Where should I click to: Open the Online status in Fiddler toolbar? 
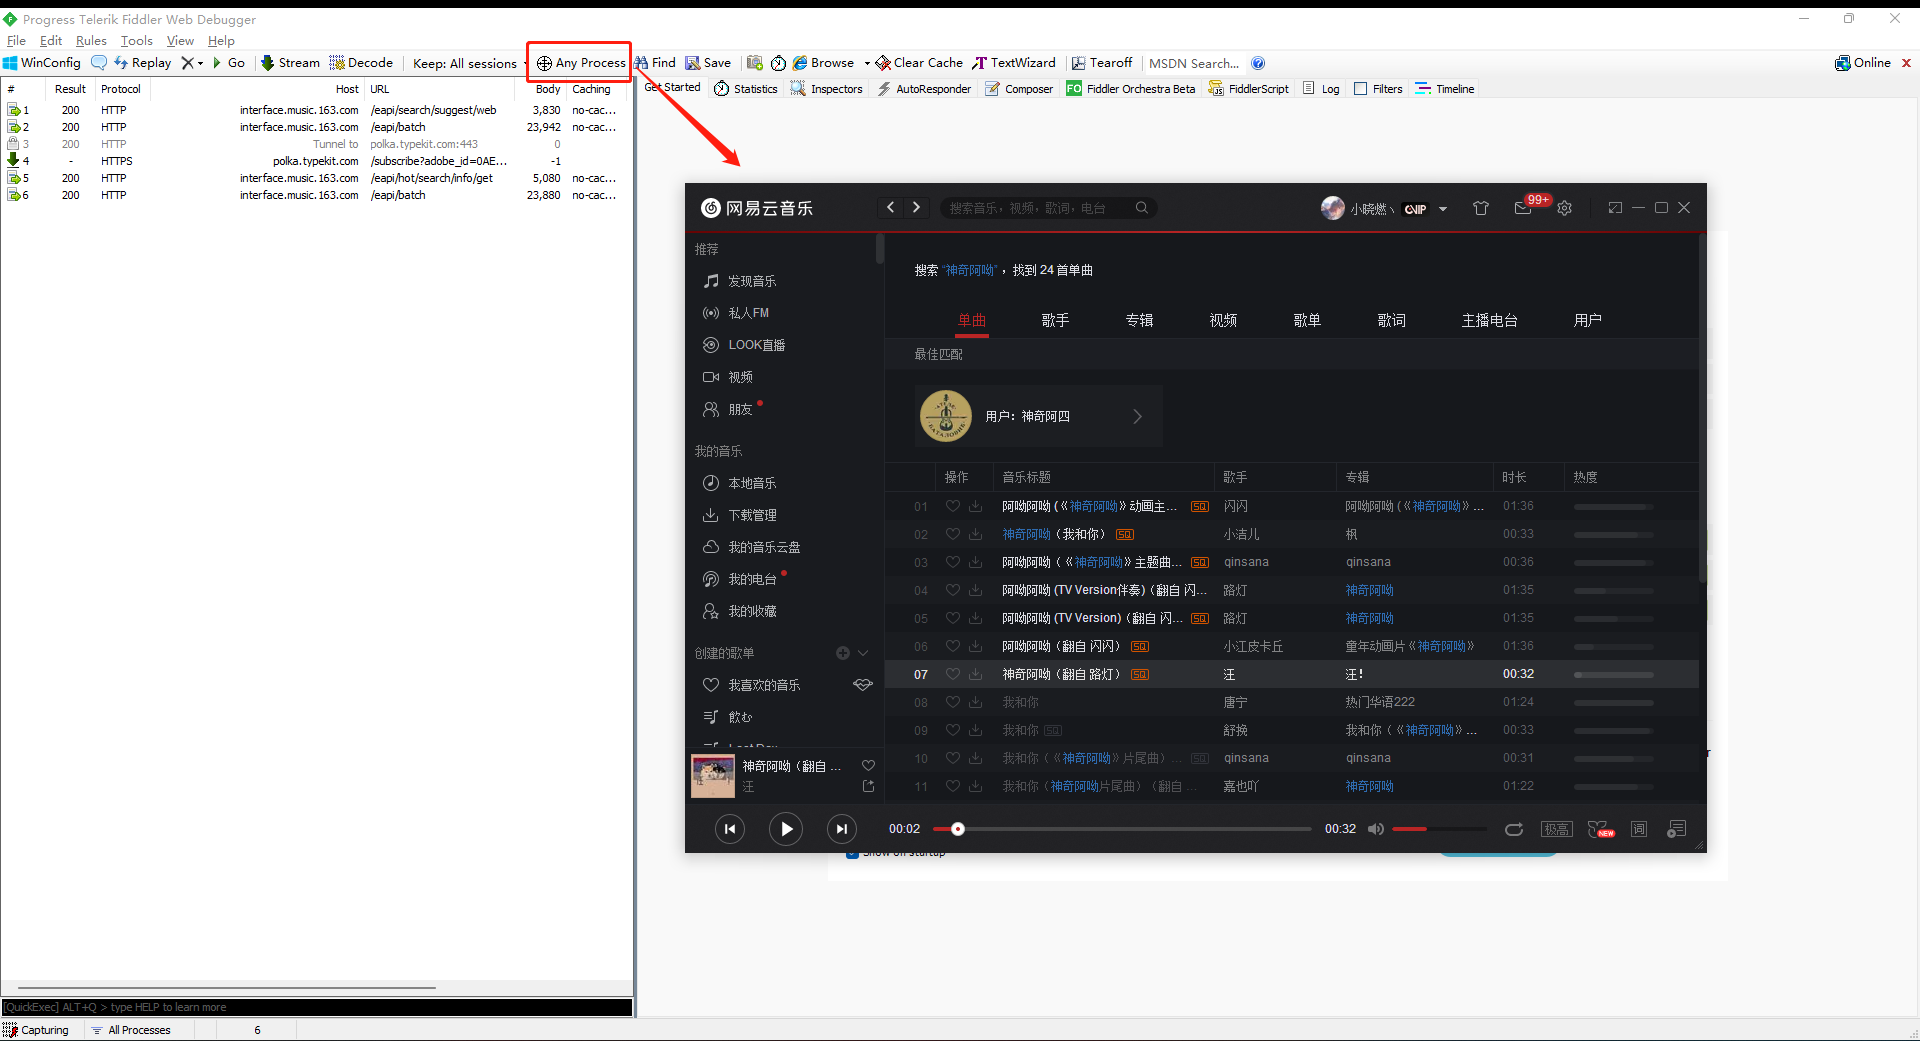click(1863, 63)
